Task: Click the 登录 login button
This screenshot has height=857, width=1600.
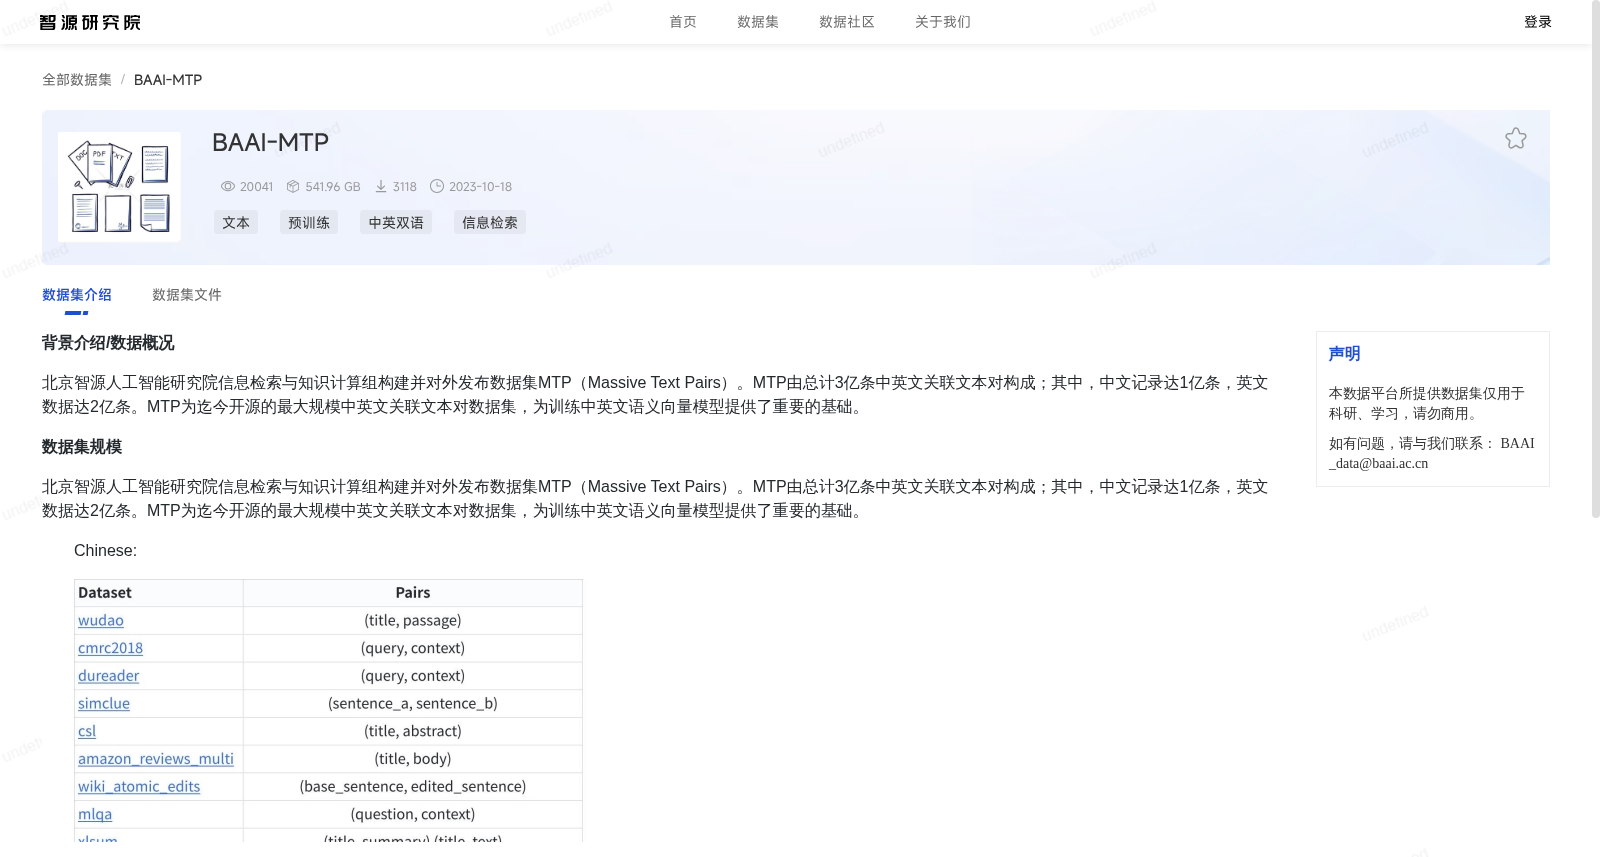Action: pos(1538,22)
